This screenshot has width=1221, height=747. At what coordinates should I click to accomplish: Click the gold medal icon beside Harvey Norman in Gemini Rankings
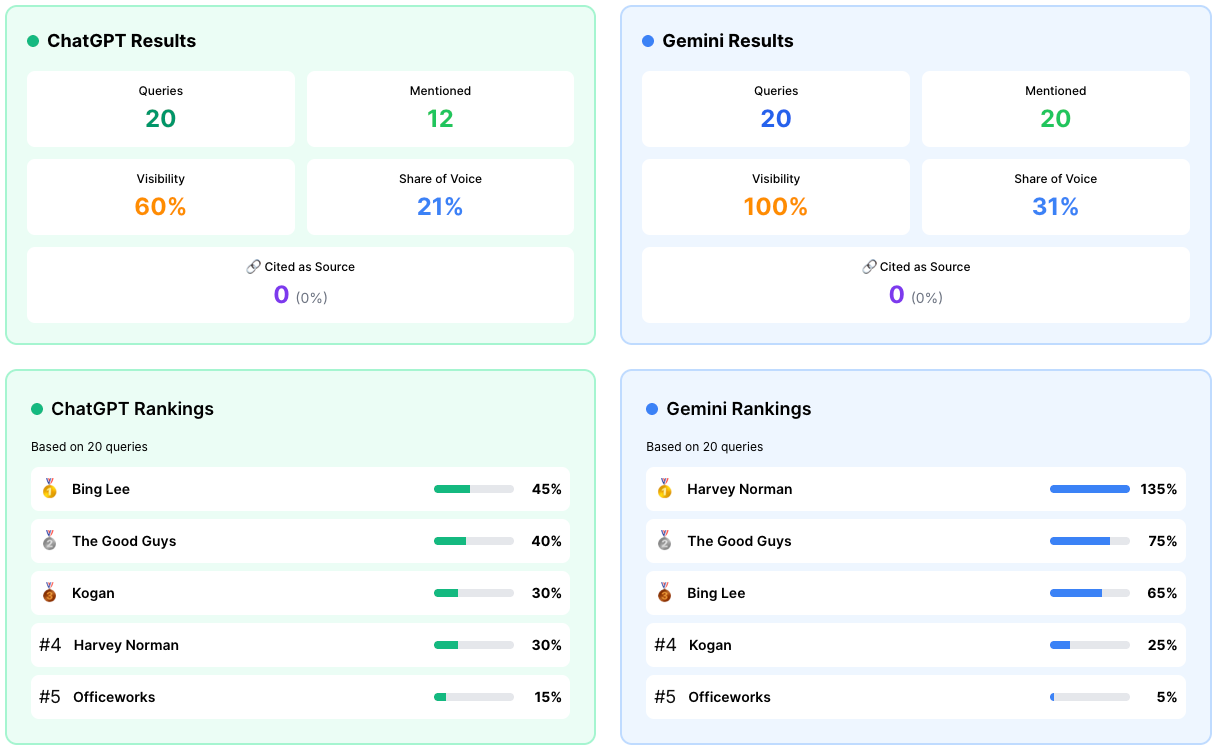tap(665, 489)
